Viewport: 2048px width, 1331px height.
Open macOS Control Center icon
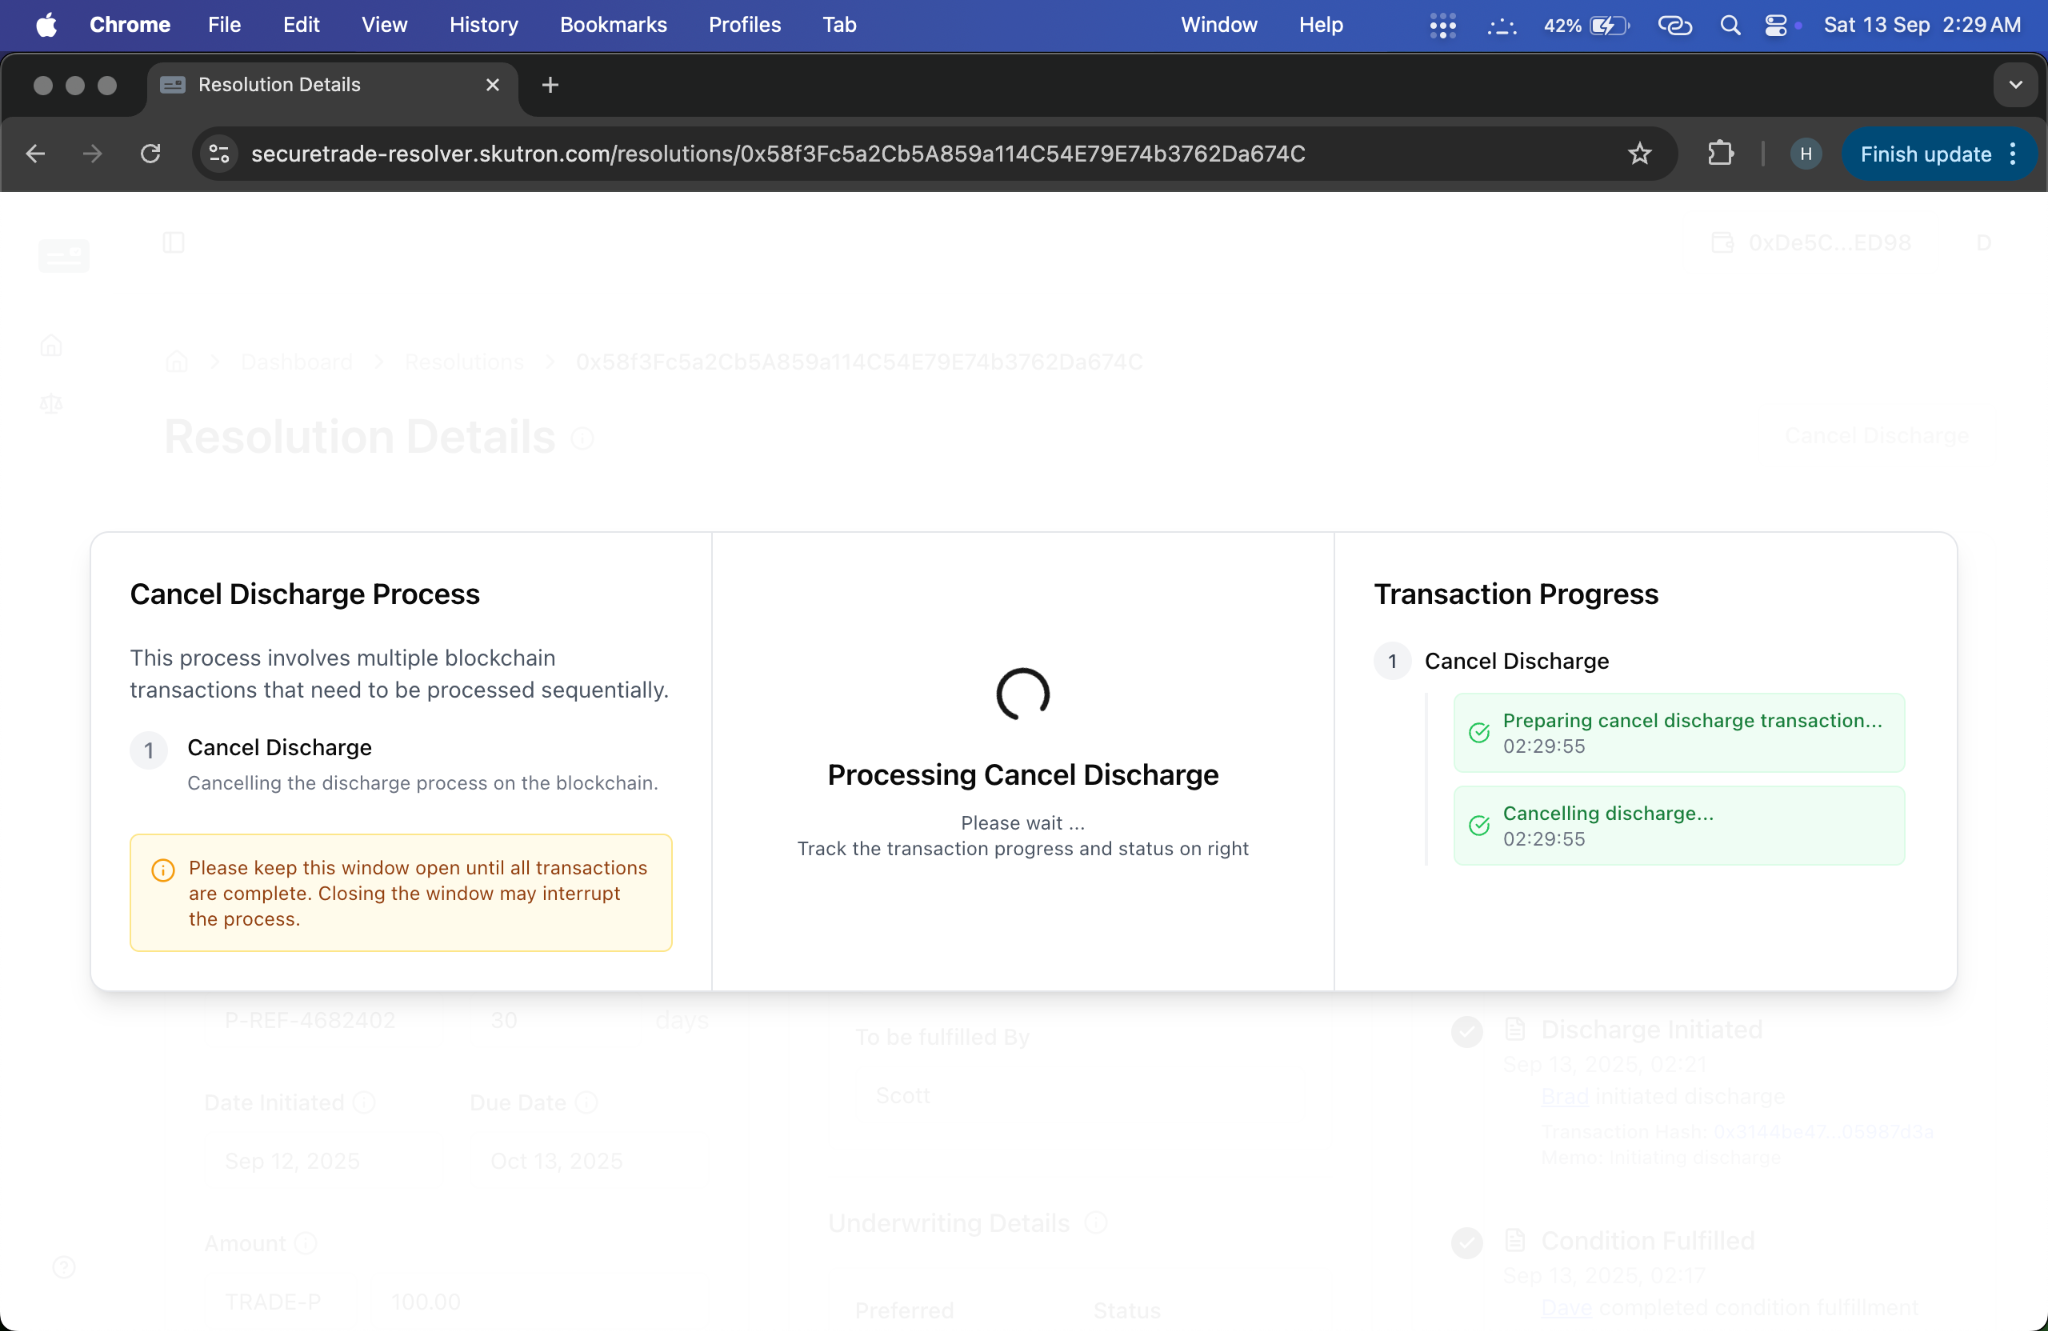tap(1776, 25)
